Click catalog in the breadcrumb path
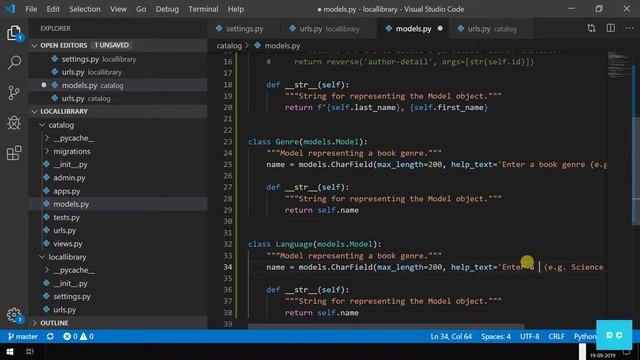640x360 pixels. point(229,46)
